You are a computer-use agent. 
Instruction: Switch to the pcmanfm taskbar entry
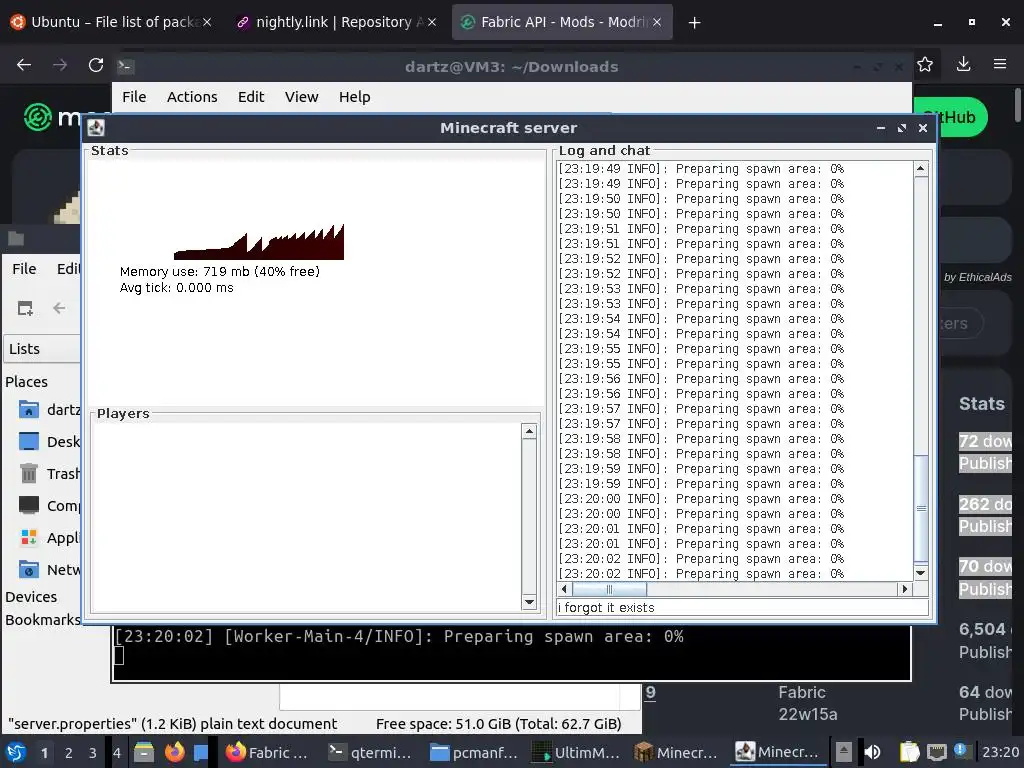pyautogui.click(x=473, y=752)
